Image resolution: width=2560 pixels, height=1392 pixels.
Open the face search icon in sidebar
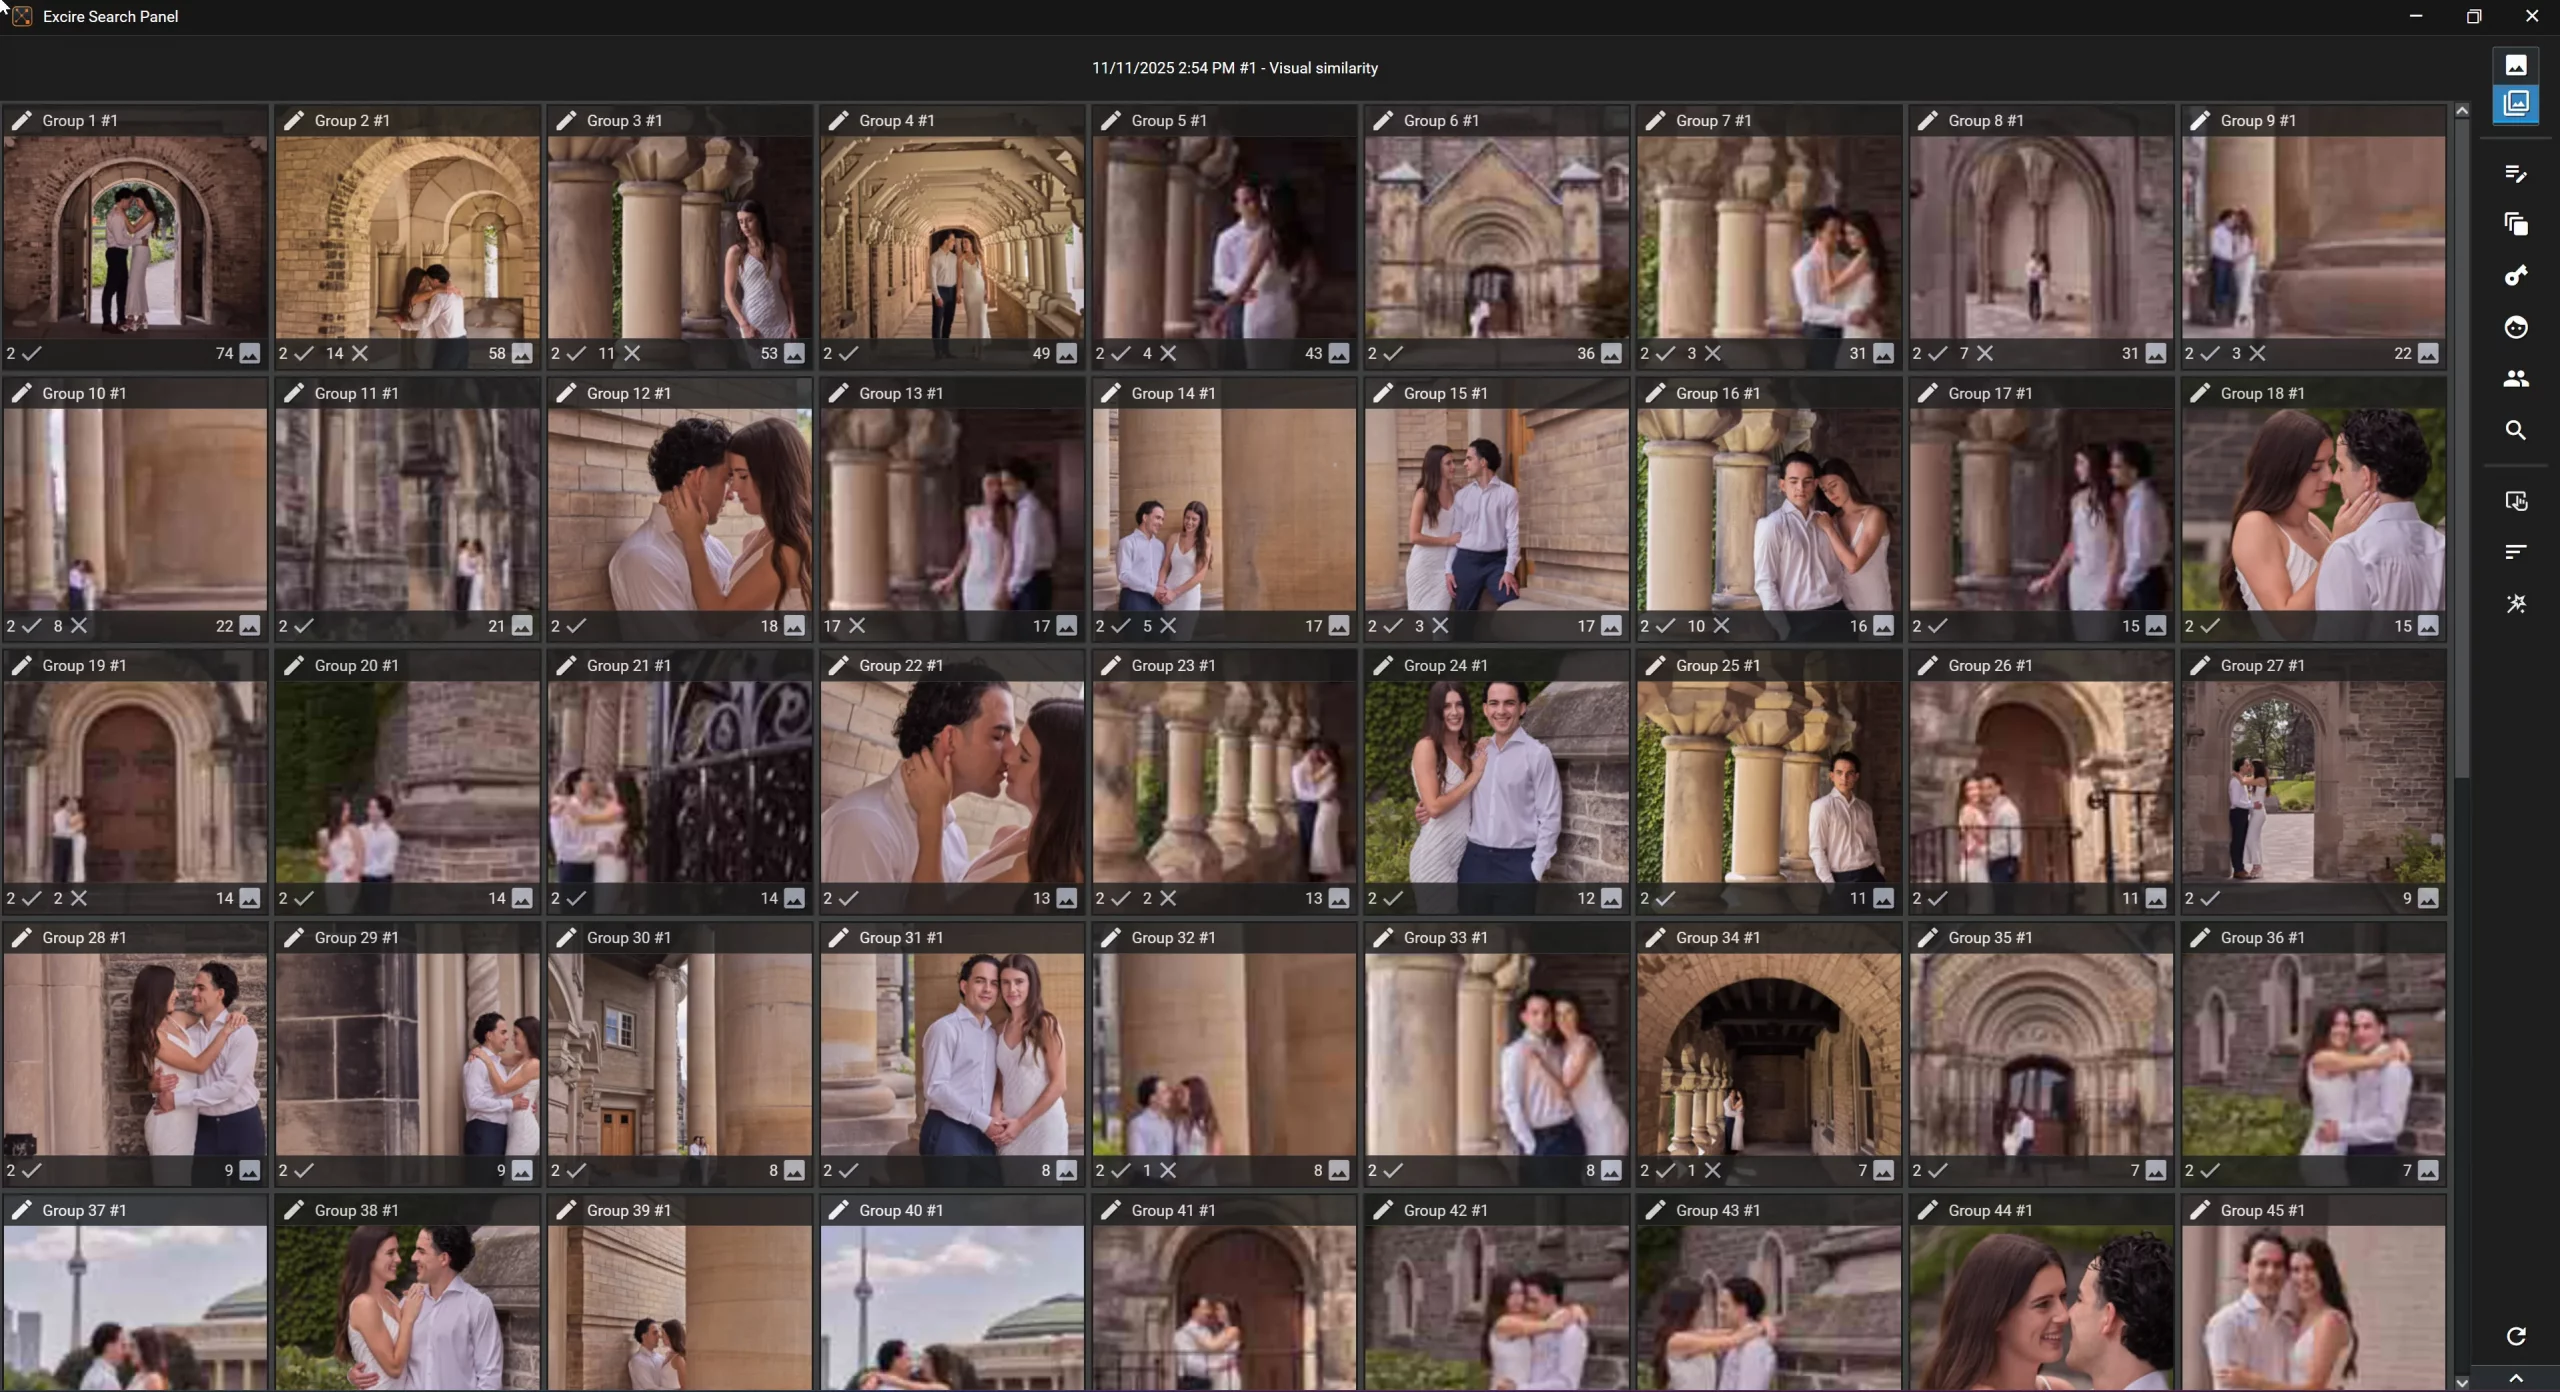[2515, 327]
